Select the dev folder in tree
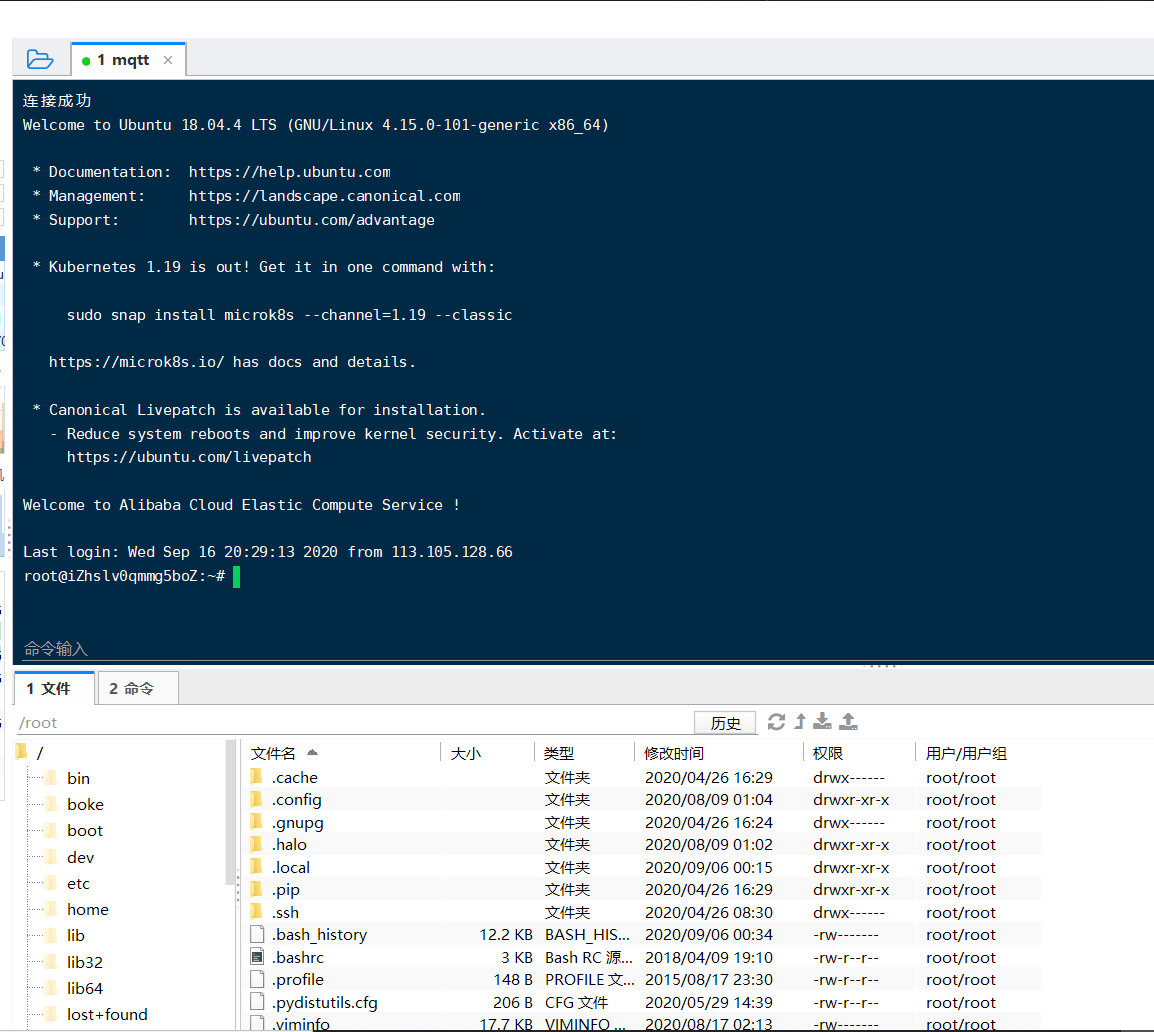The height and width of the screenshot is (1032, 1154). [80, 858]
